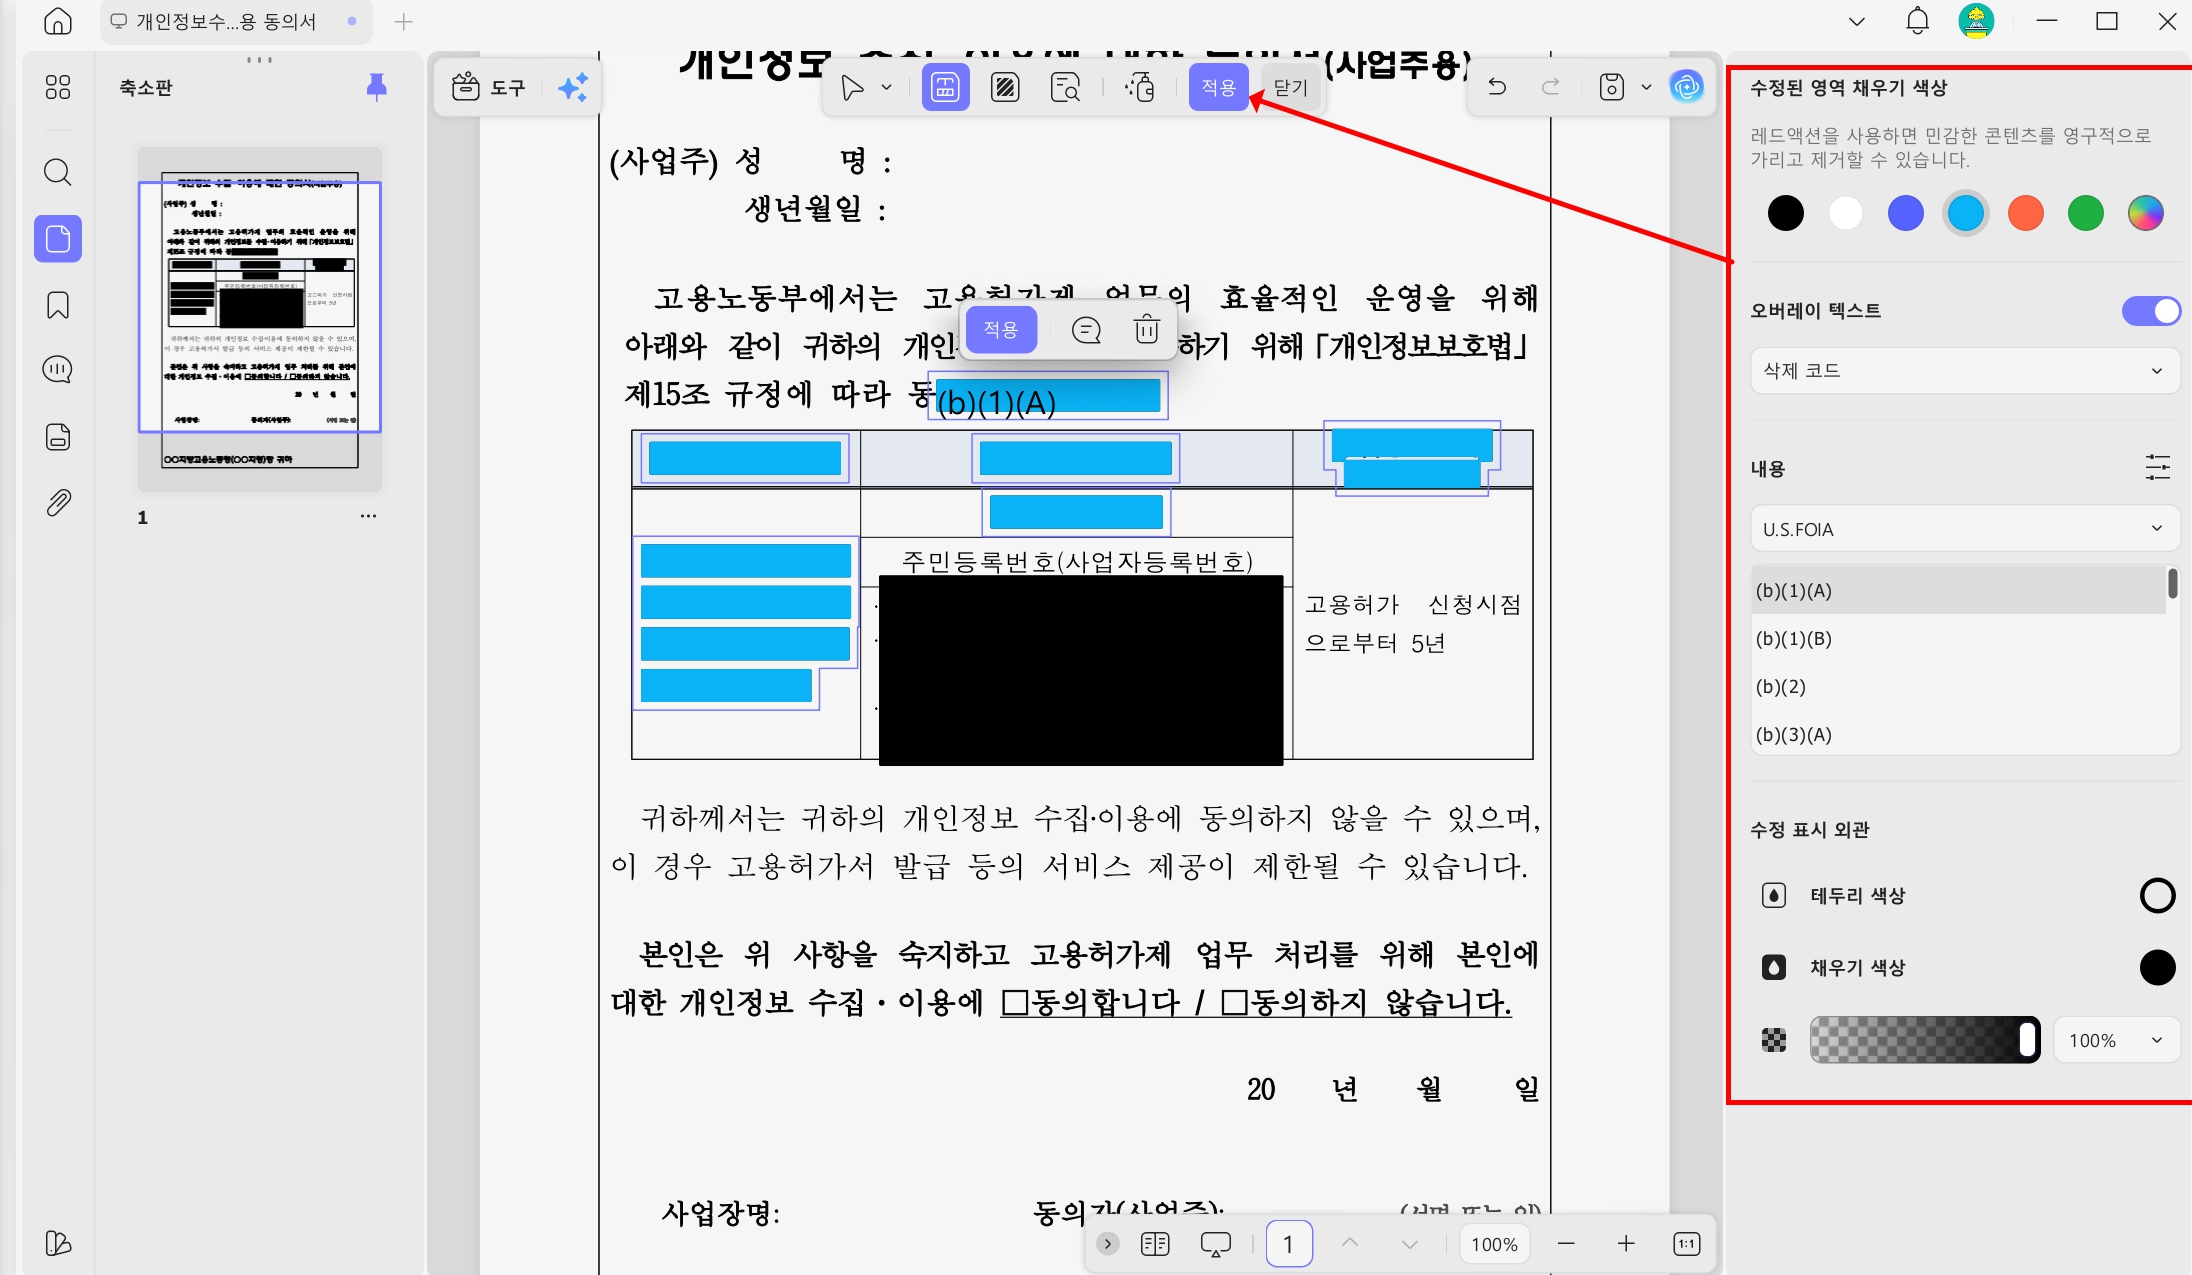Click 적용 in the top toolbar
Image resolution: width=2192 pixels, height=1275 pixels.
pos(1218,88)
